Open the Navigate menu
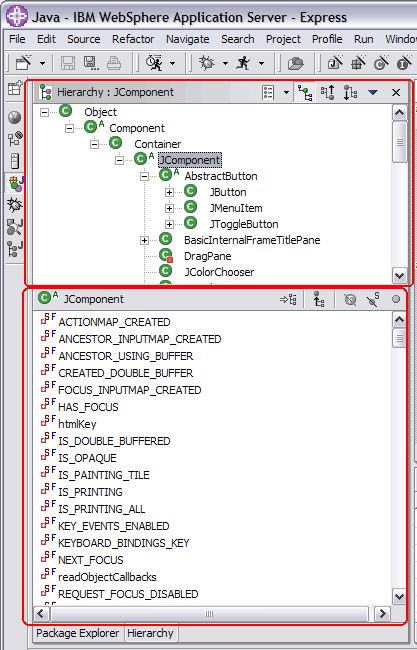Screen dimensions: 417x650 tap(188, 39)
